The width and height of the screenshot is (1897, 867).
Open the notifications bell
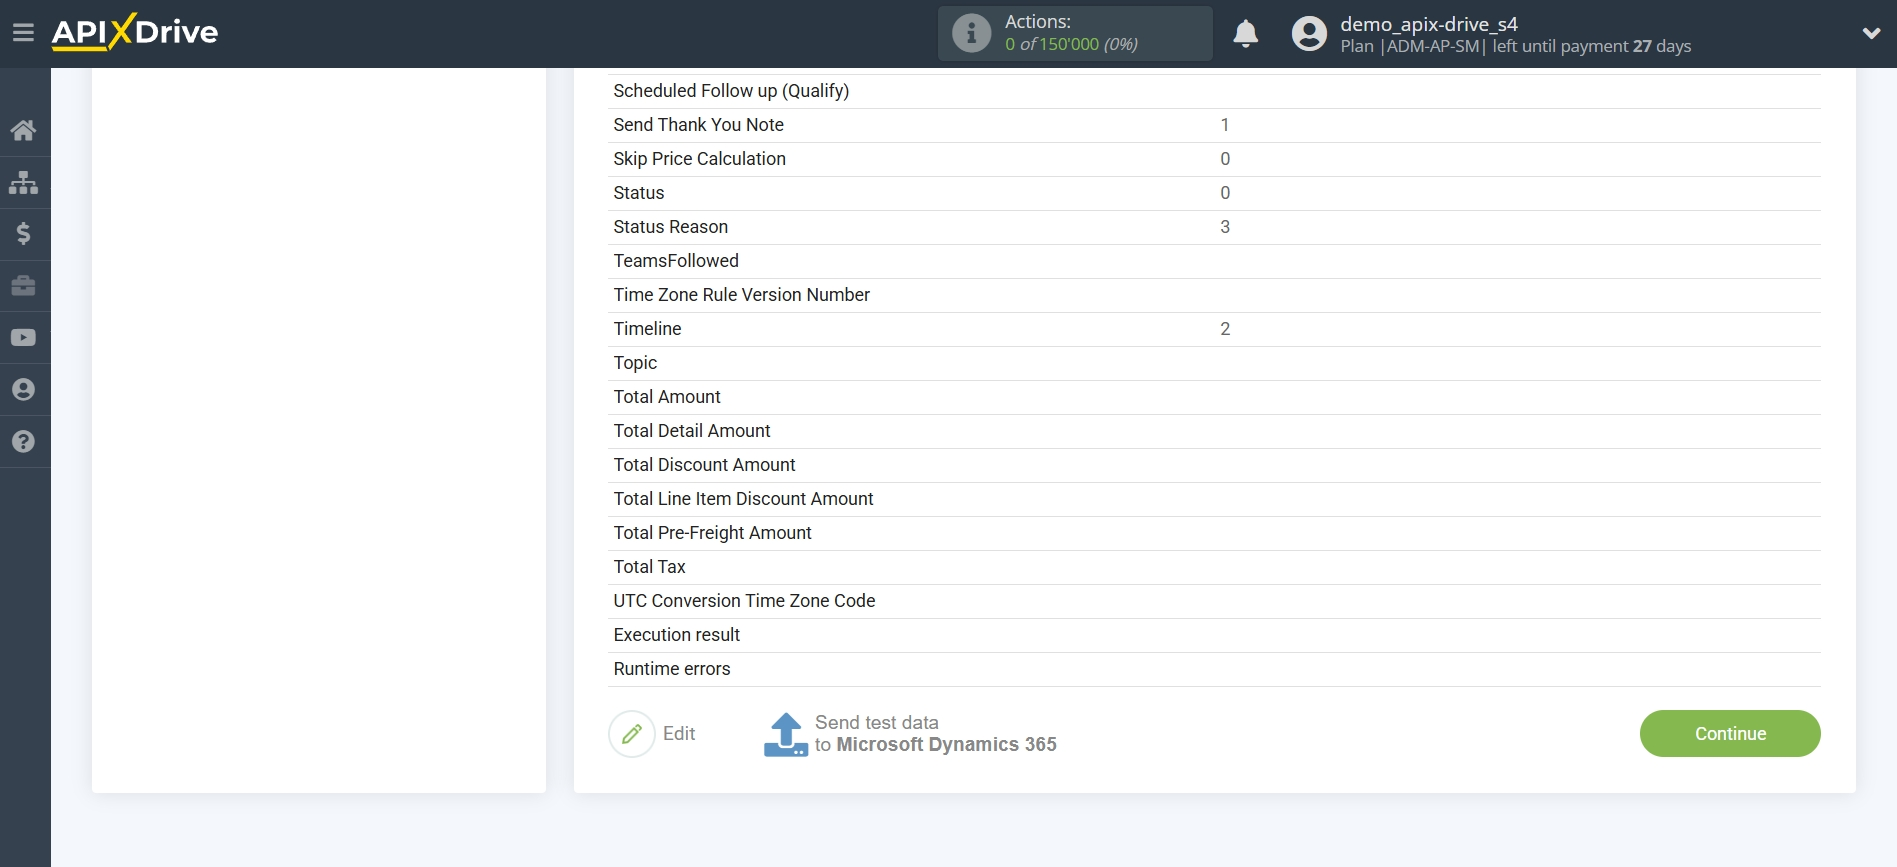pos(1245,34)
